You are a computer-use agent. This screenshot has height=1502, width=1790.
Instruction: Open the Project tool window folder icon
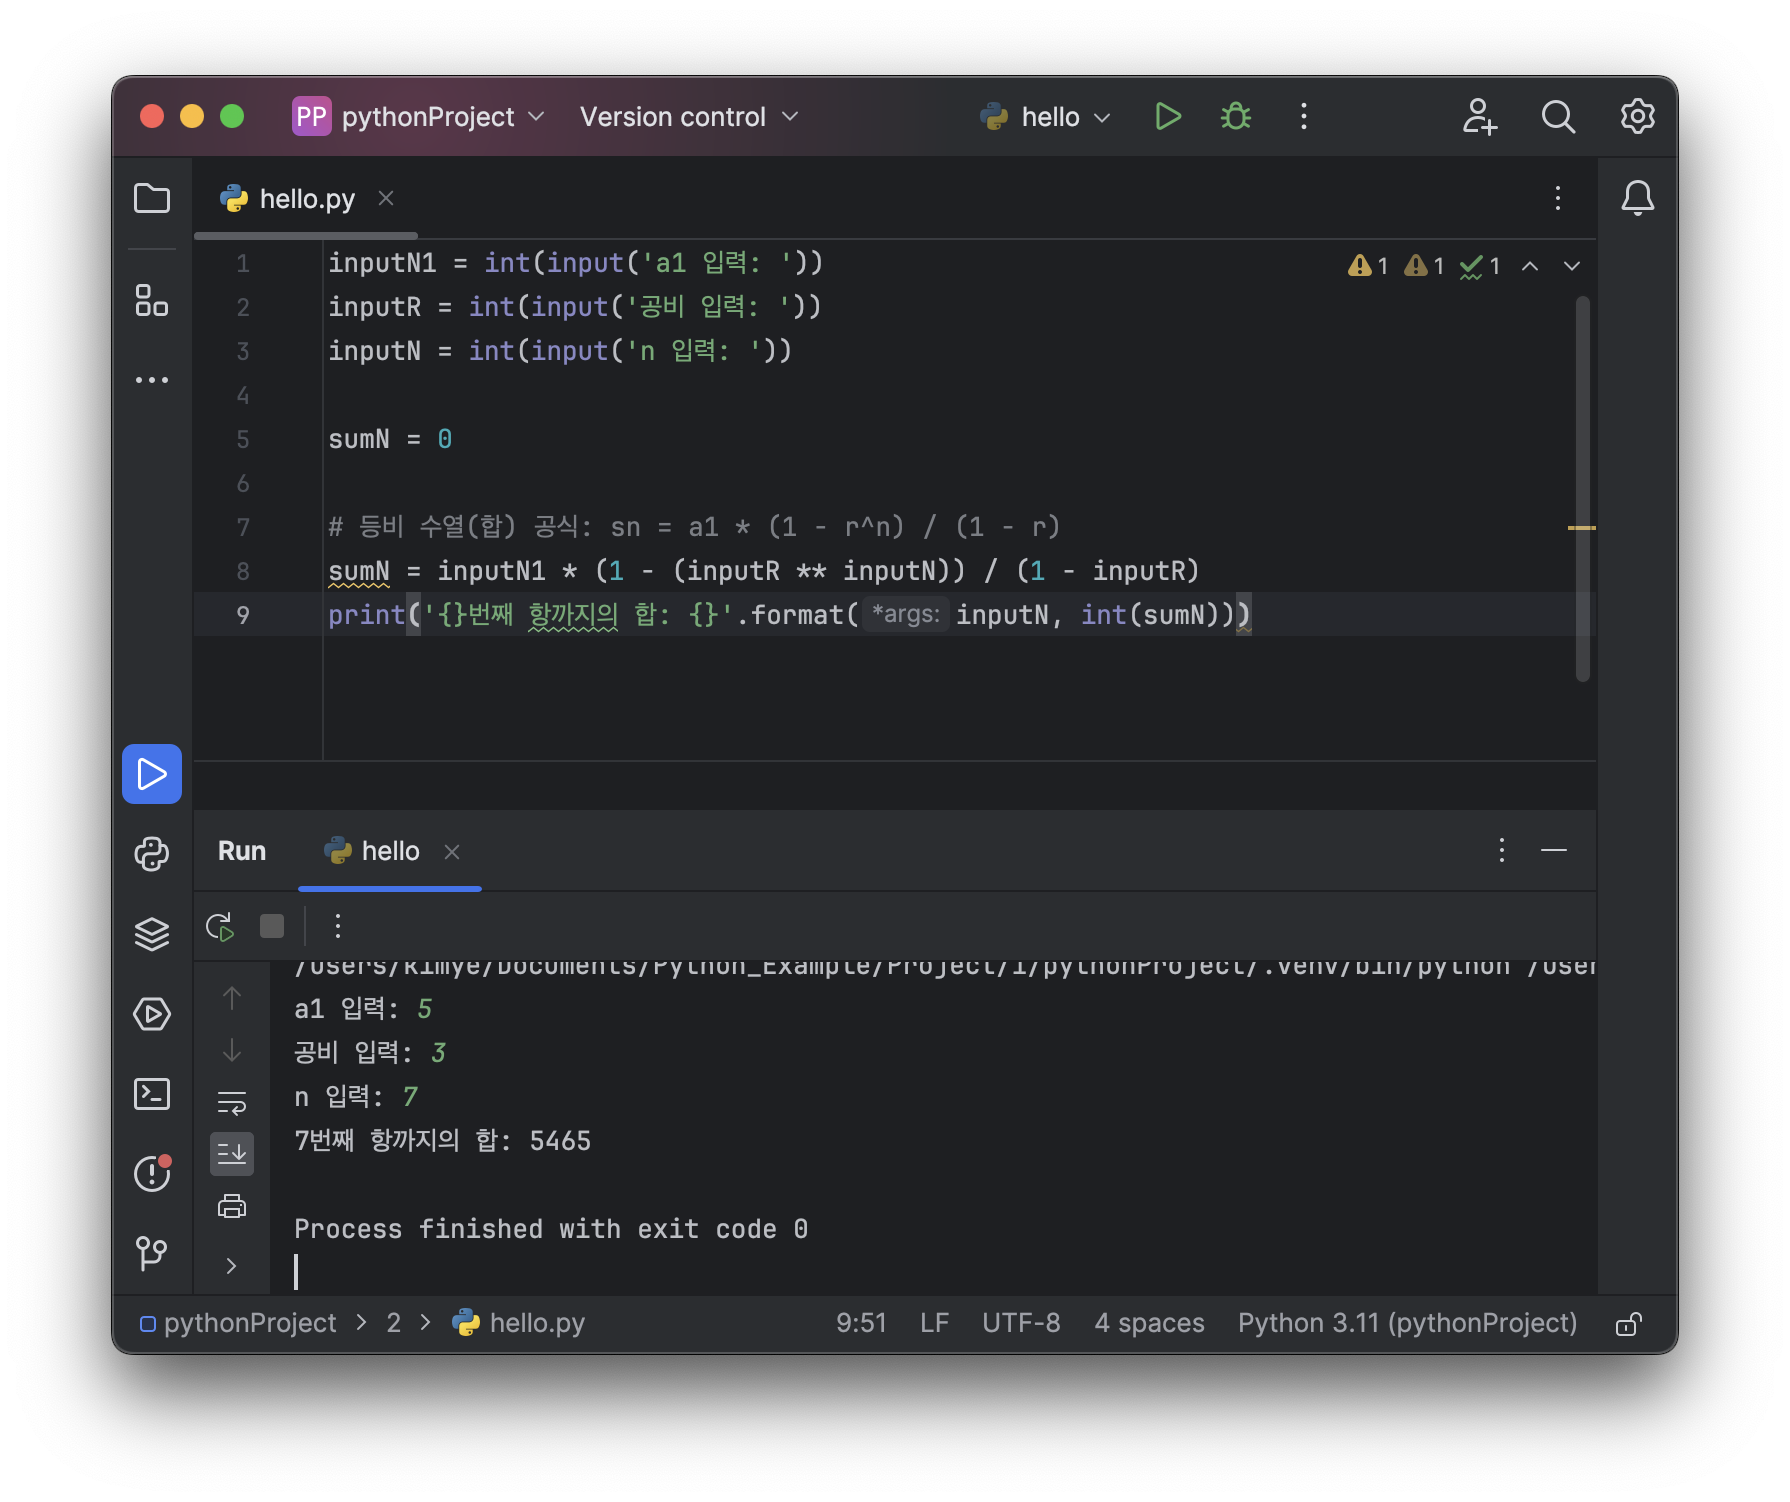[152, 198]
